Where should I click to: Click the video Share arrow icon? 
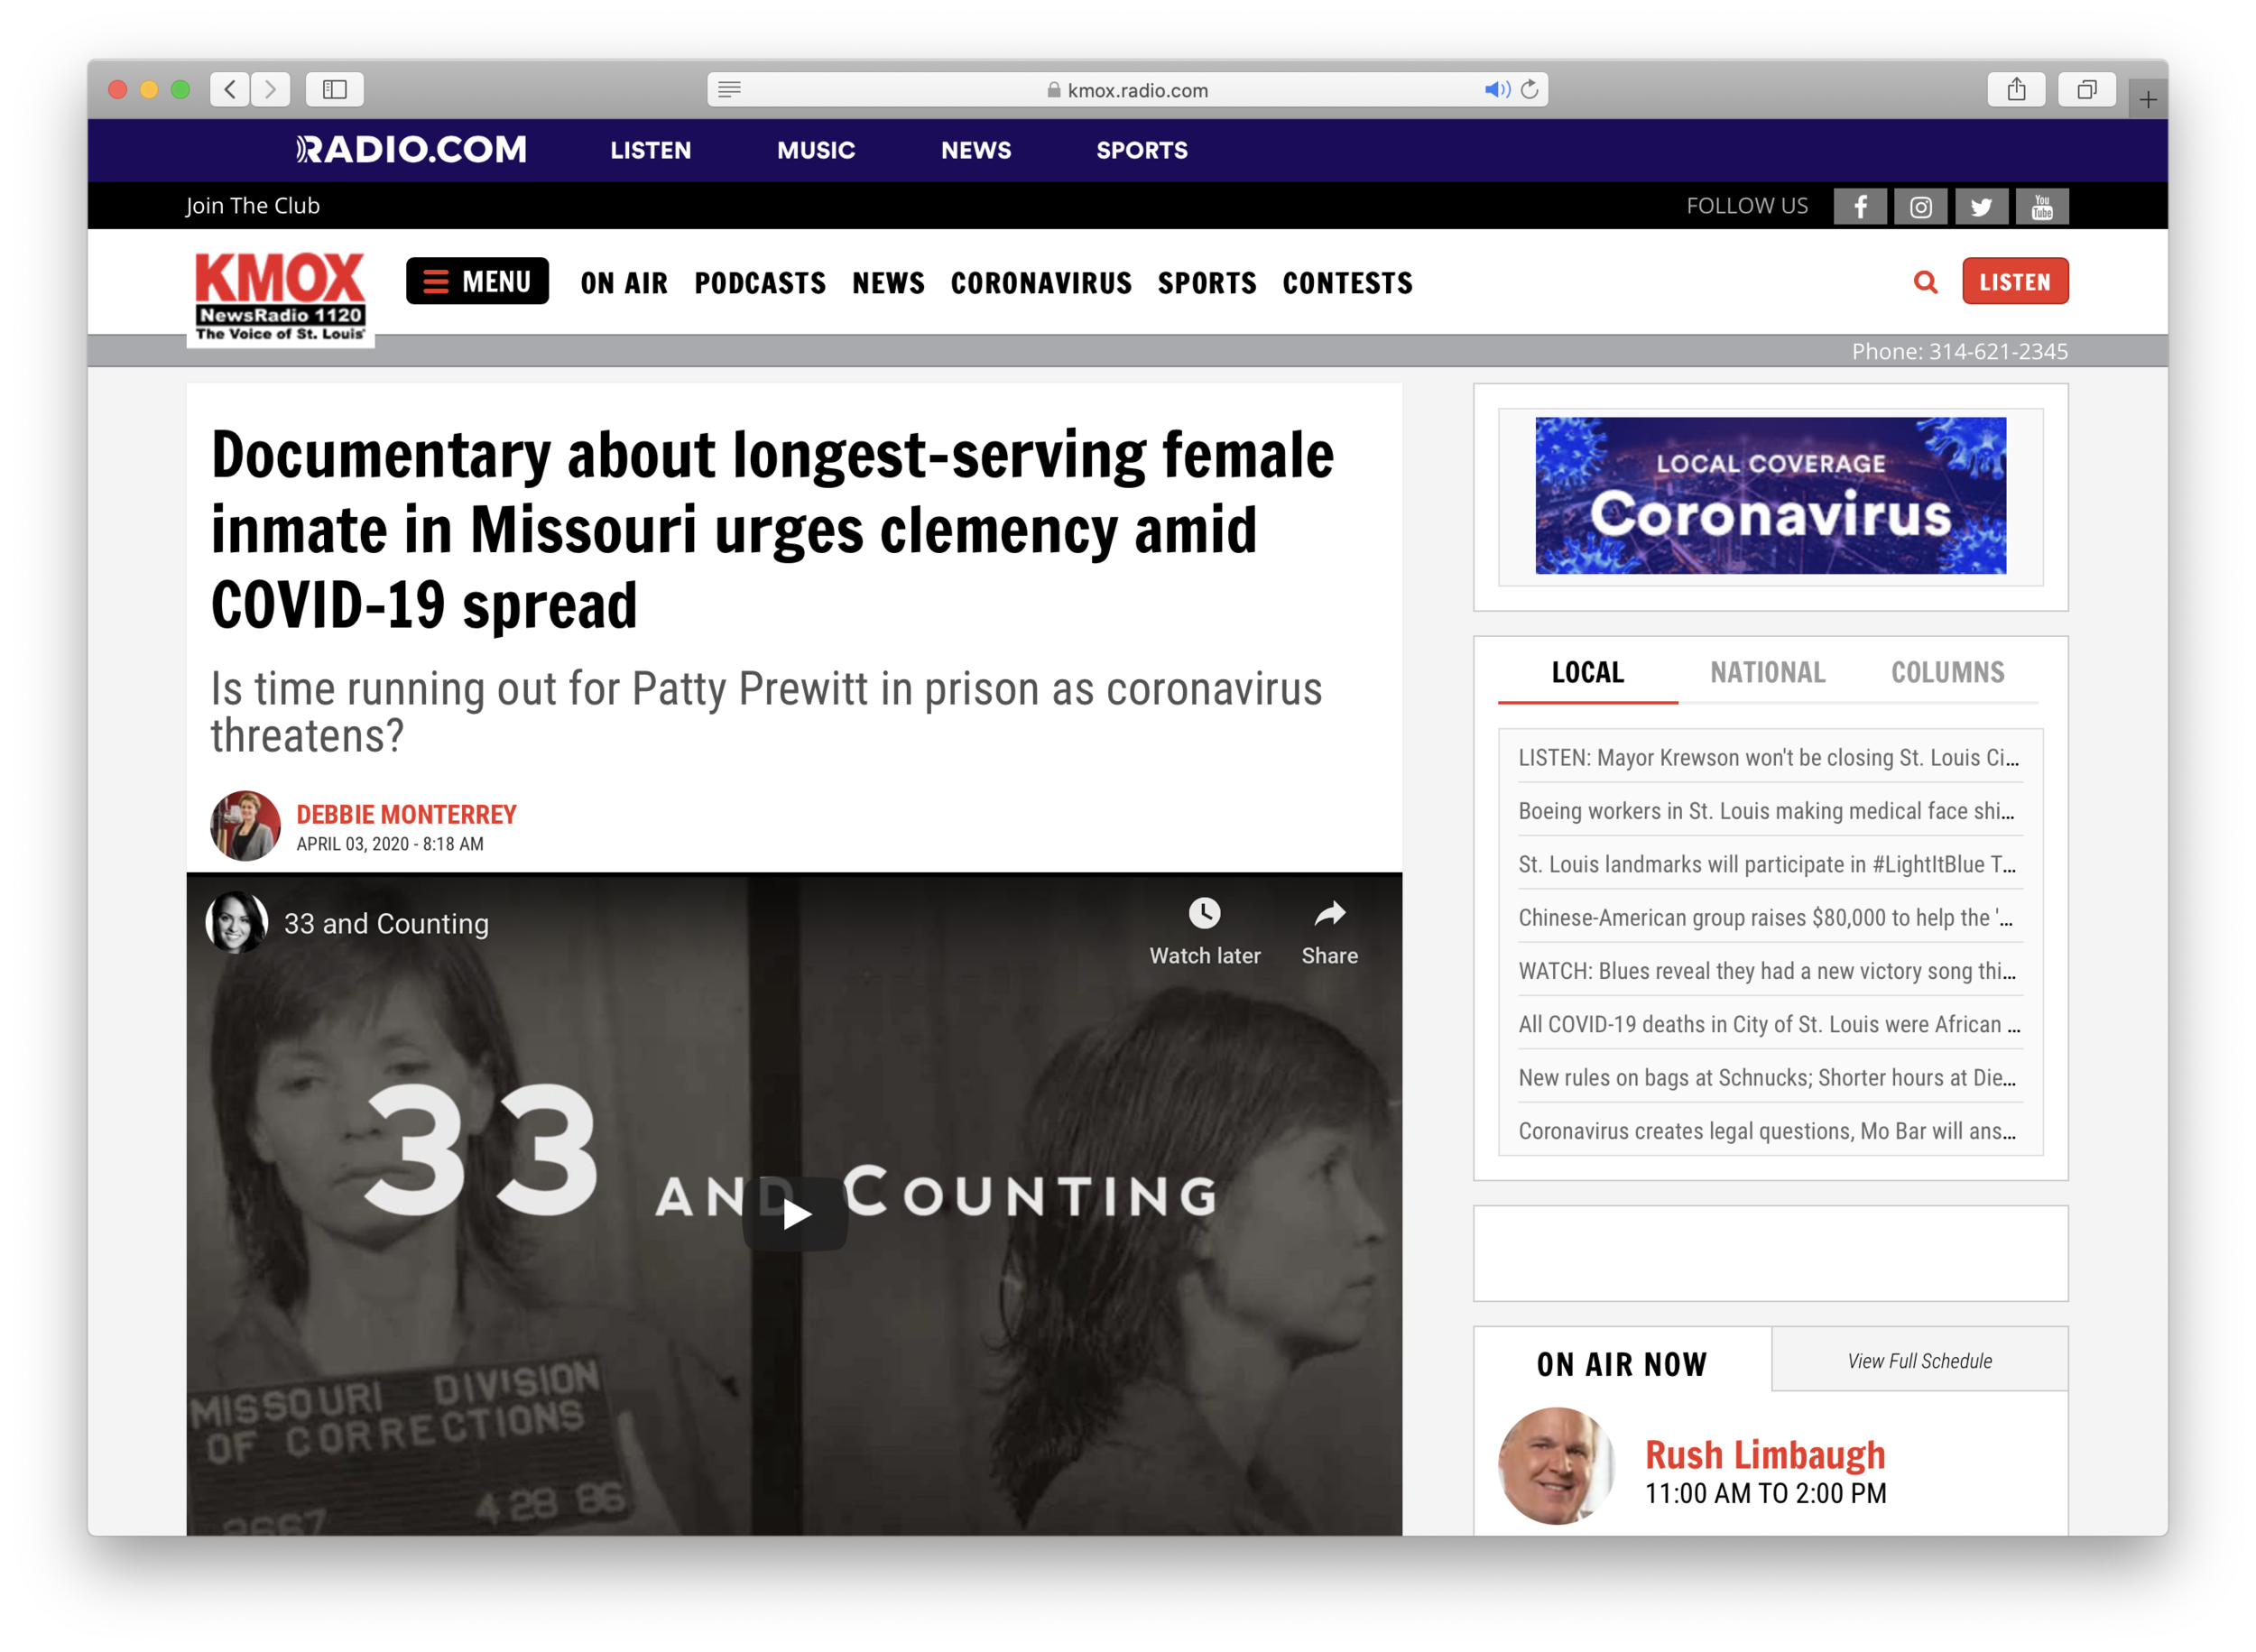(1329, 914)
